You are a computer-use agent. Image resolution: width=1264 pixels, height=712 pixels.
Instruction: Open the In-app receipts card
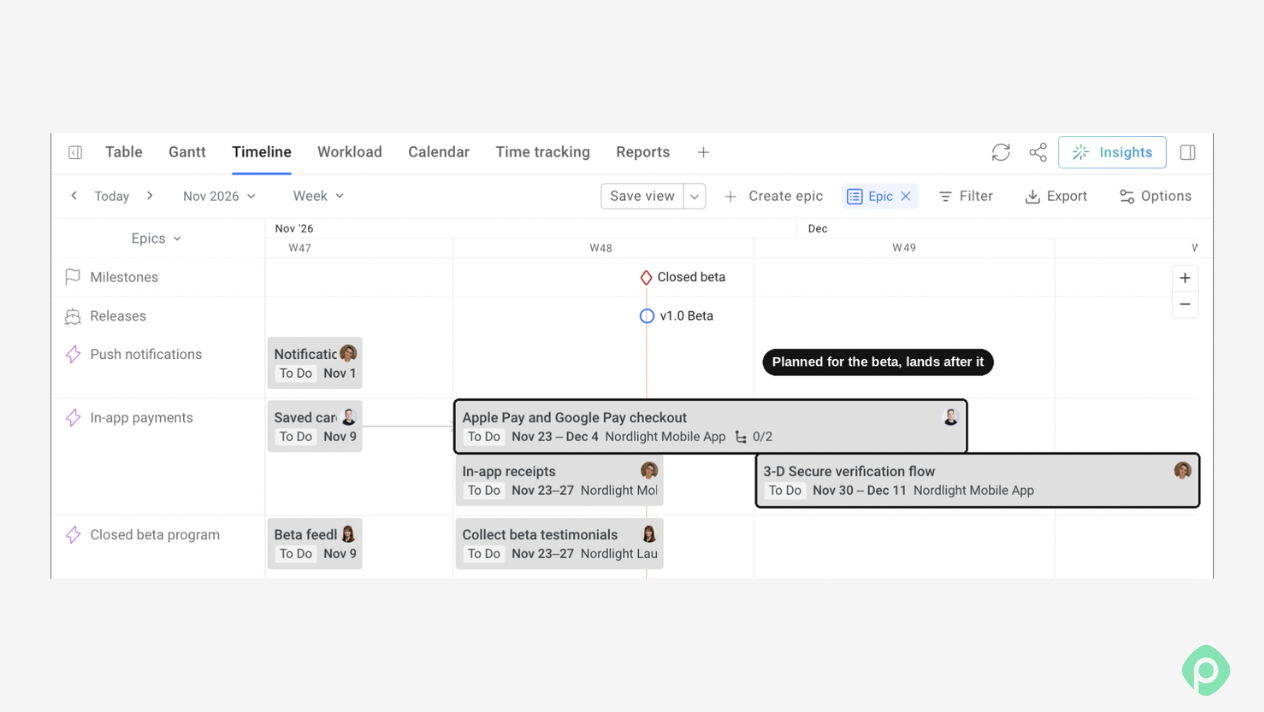(559, 480)
